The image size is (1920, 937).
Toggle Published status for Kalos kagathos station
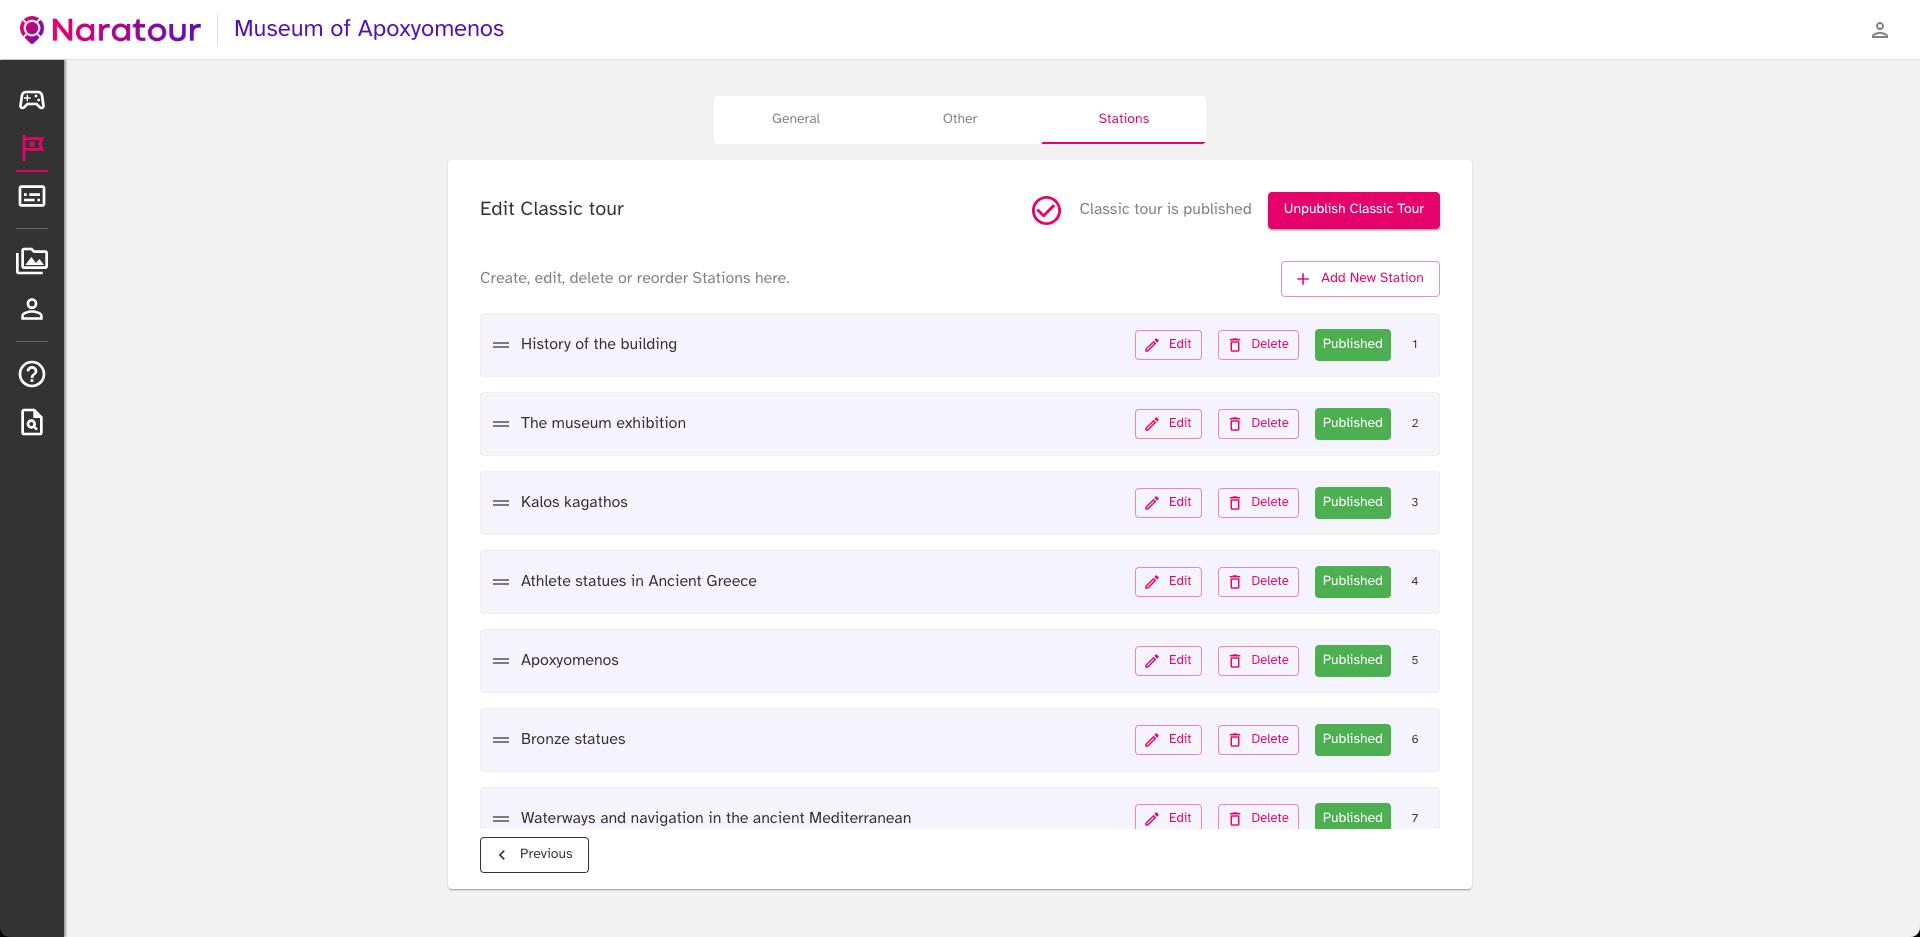pos(1352,503)
